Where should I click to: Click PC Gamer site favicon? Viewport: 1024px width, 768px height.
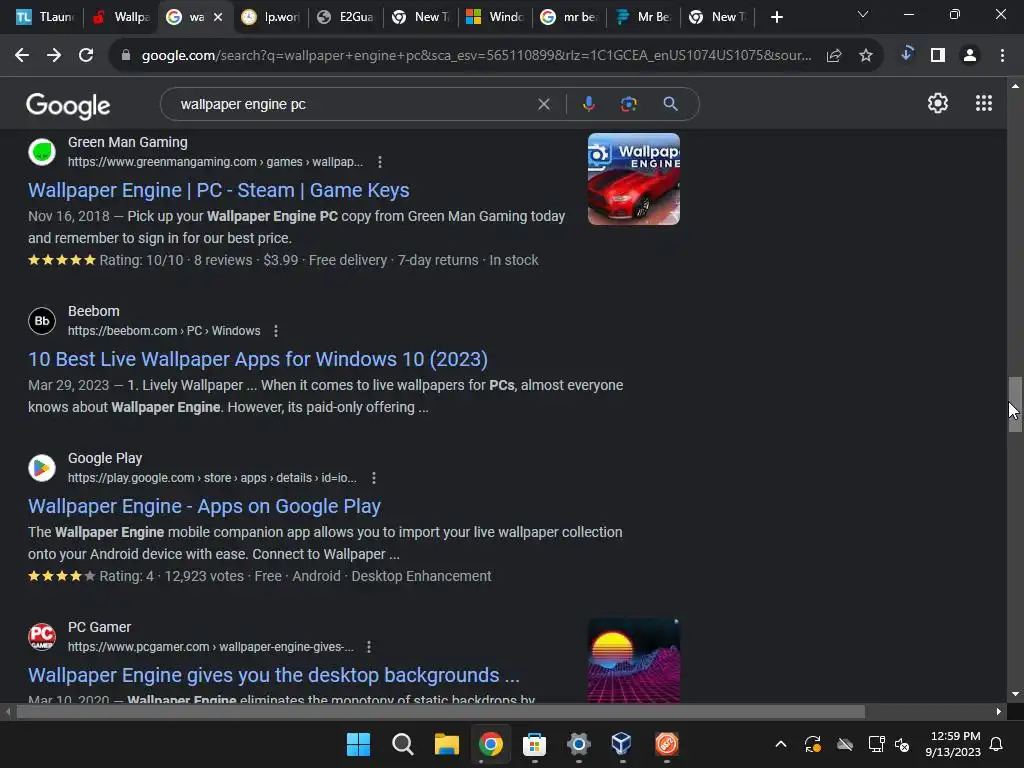(42, 637)
